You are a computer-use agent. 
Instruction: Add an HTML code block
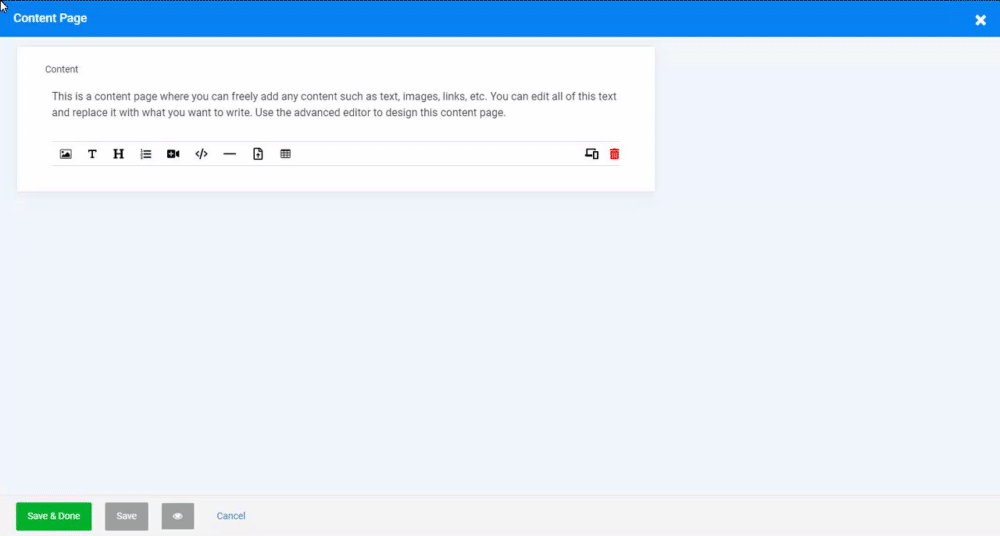(x=202, y=154)
